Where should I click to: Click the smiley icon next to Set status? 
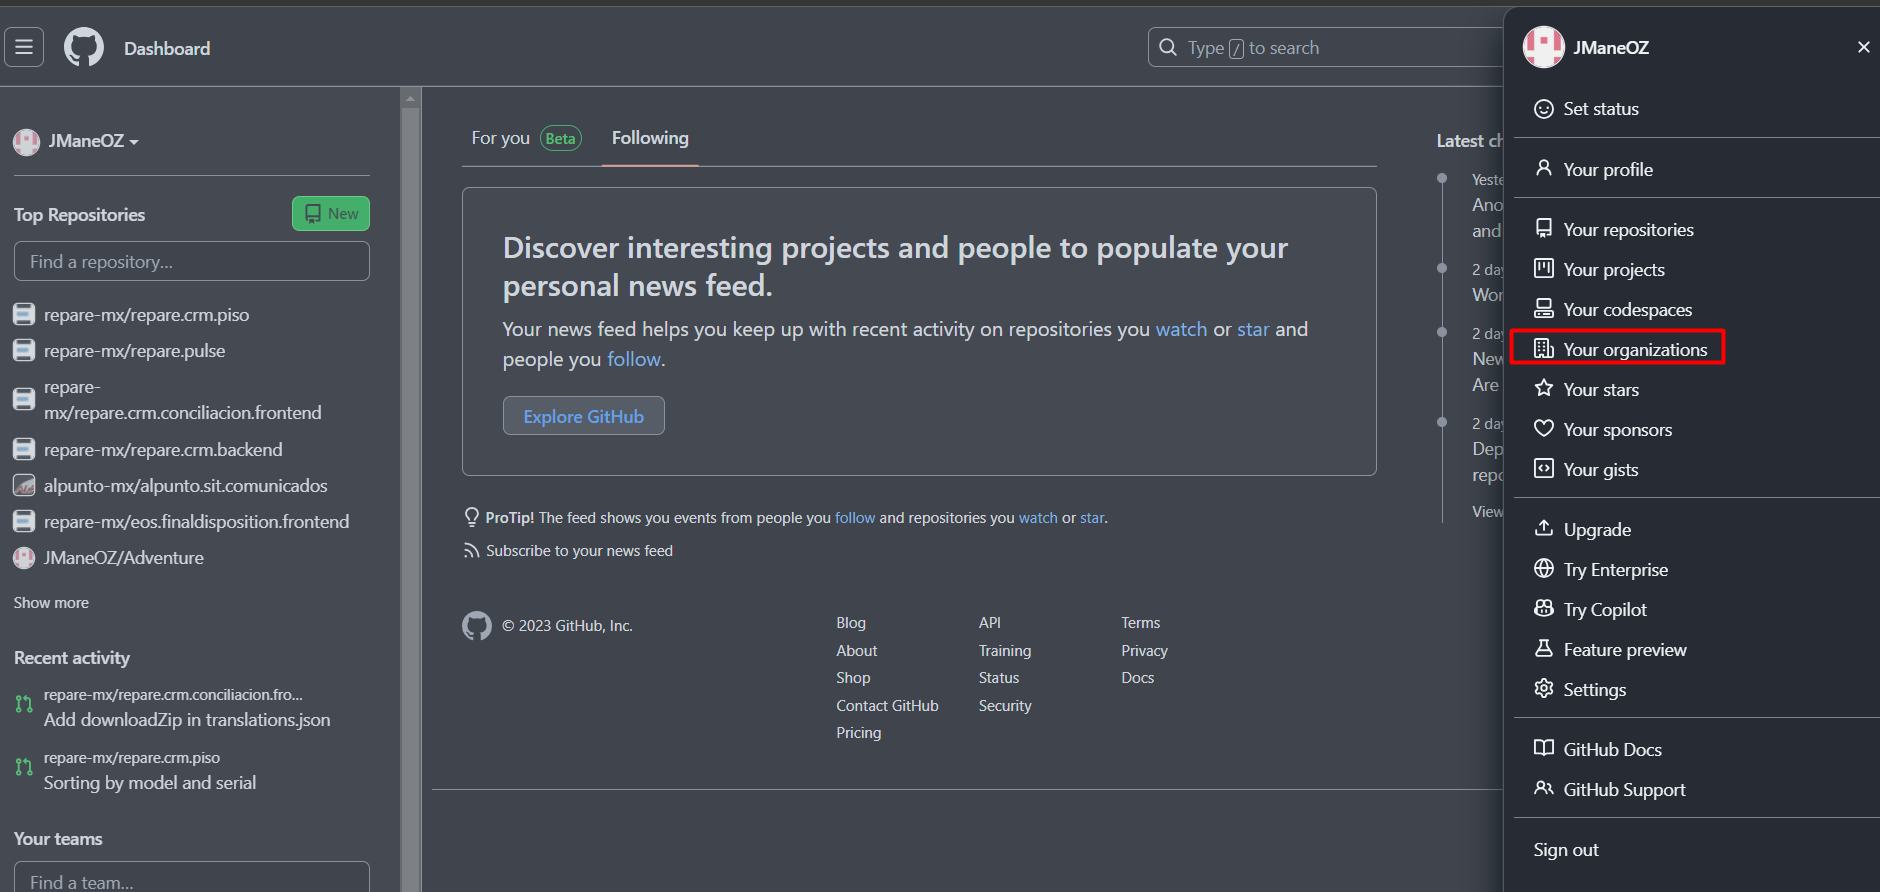[1544, 109]
